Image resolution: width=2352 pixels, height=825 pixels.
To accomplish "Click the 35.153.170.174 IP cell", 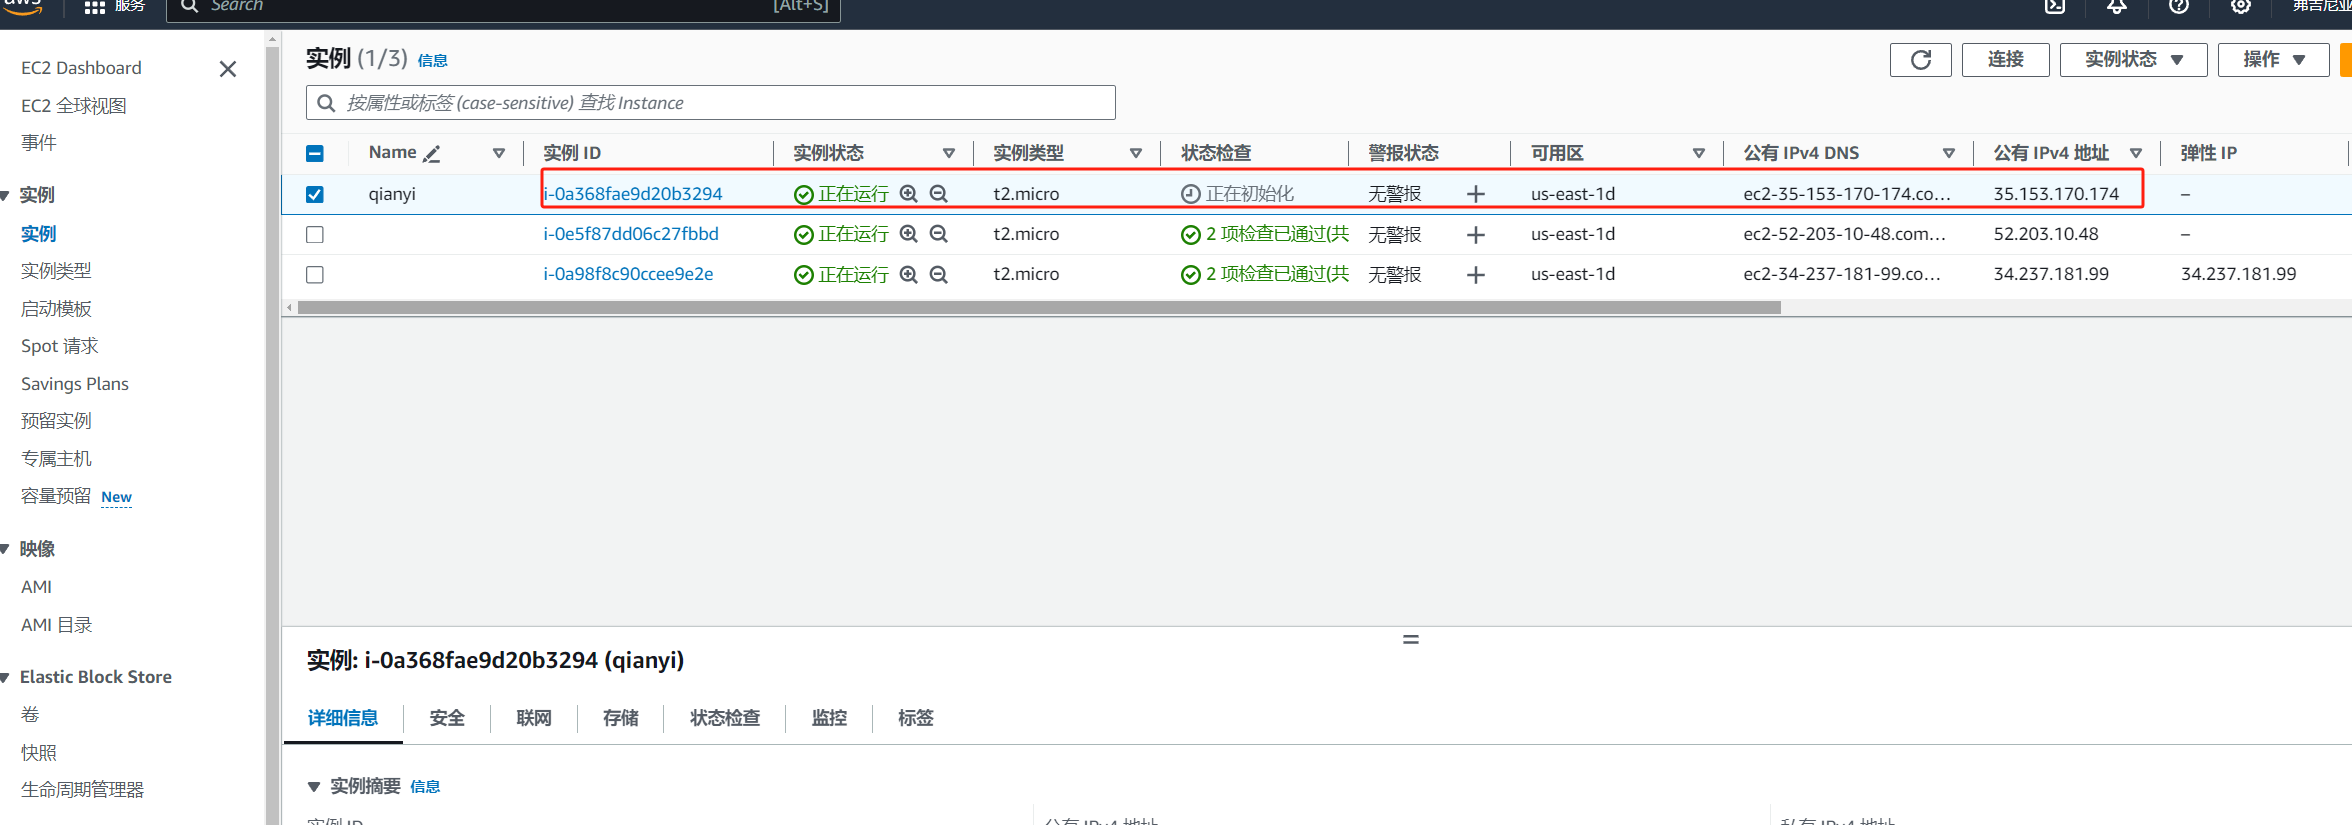I will 2056,194.
